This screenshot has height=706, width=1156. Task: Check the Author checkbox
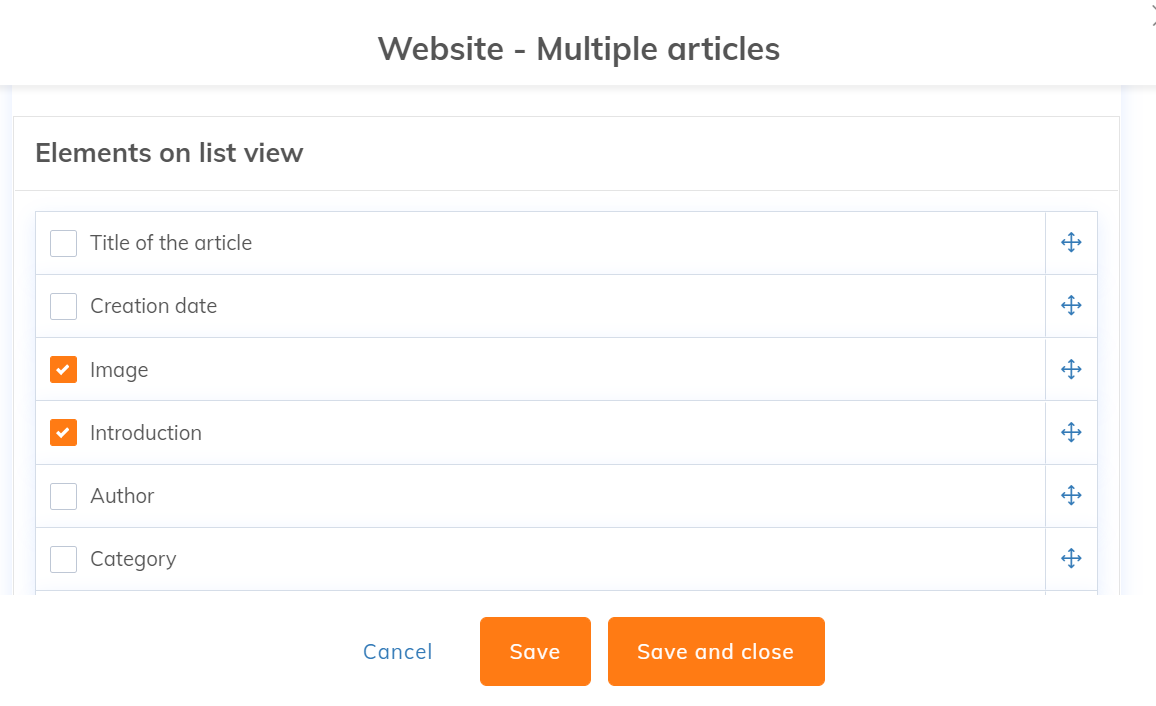click(x=64, y=496)
